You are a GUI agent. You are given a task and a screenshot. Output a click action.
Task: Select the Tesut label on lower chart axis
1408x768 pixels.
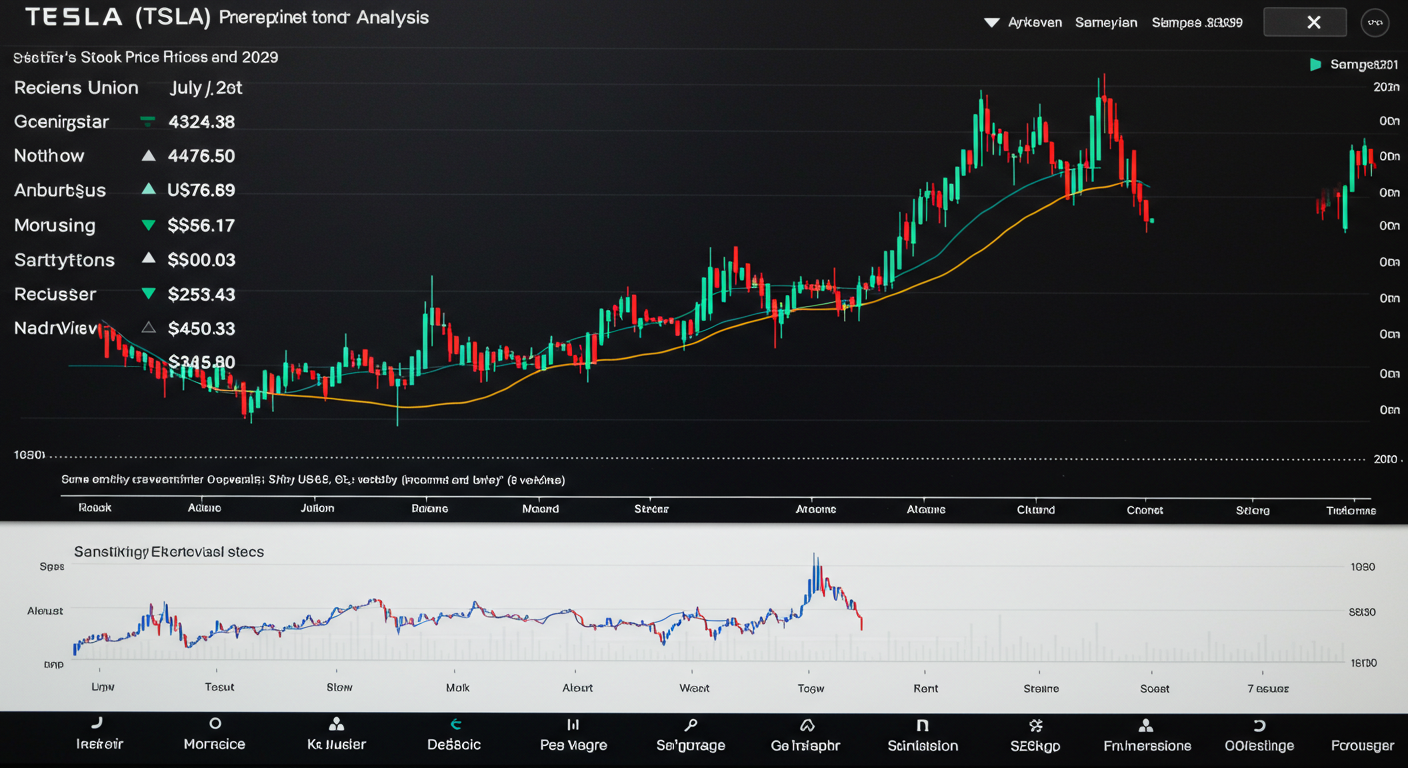(x=219, y=687)
